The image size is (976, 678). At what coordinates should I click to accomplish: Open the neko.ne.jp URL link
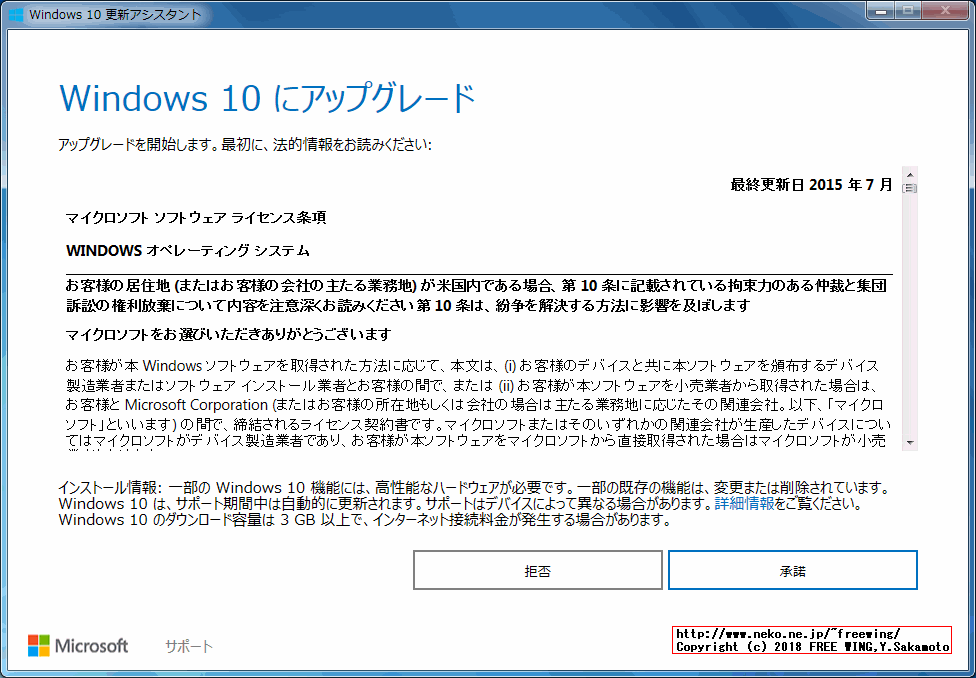click(790, 636)
